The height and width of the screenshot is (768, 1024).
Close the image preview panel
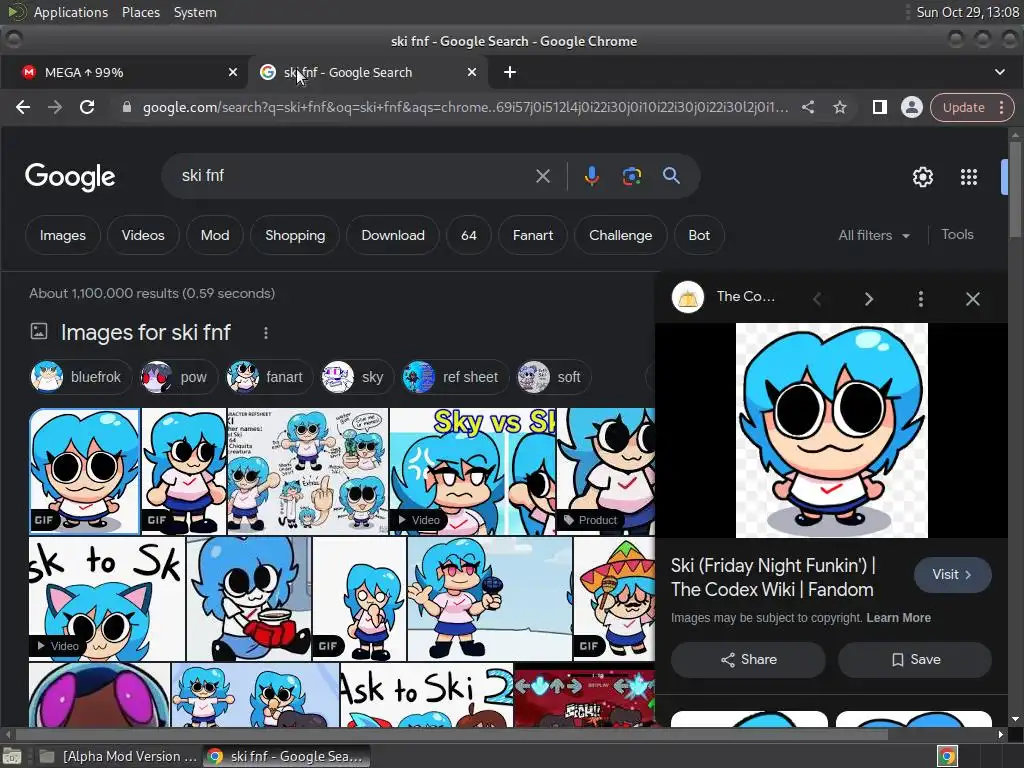[x=973, y=299]
